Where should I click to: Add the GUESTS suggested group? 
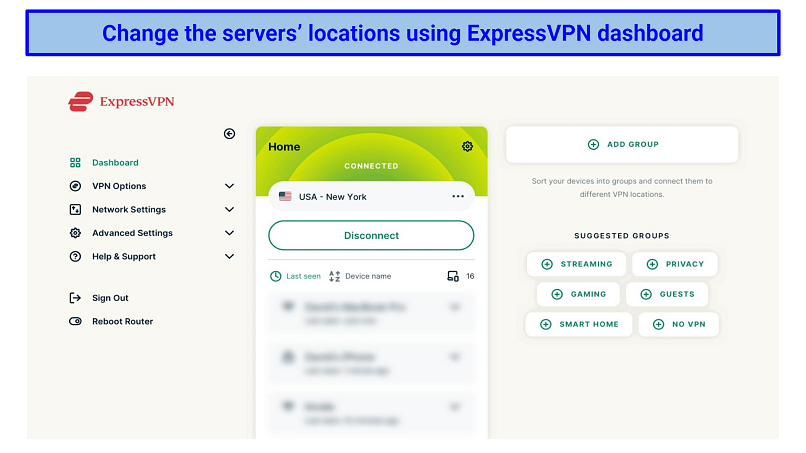click(667, 294)
